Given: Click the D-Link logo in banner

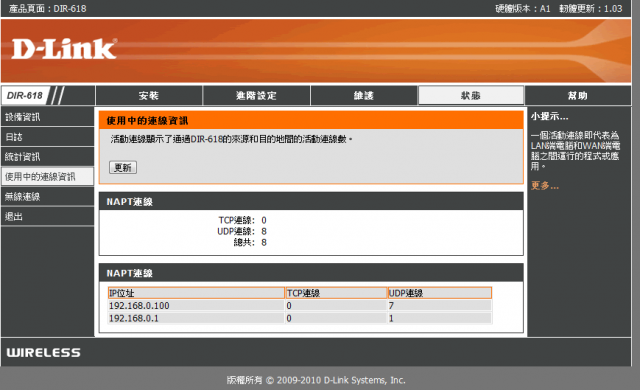Looking at the screenshot, I should pyautogui.click(x=64, y=49).
